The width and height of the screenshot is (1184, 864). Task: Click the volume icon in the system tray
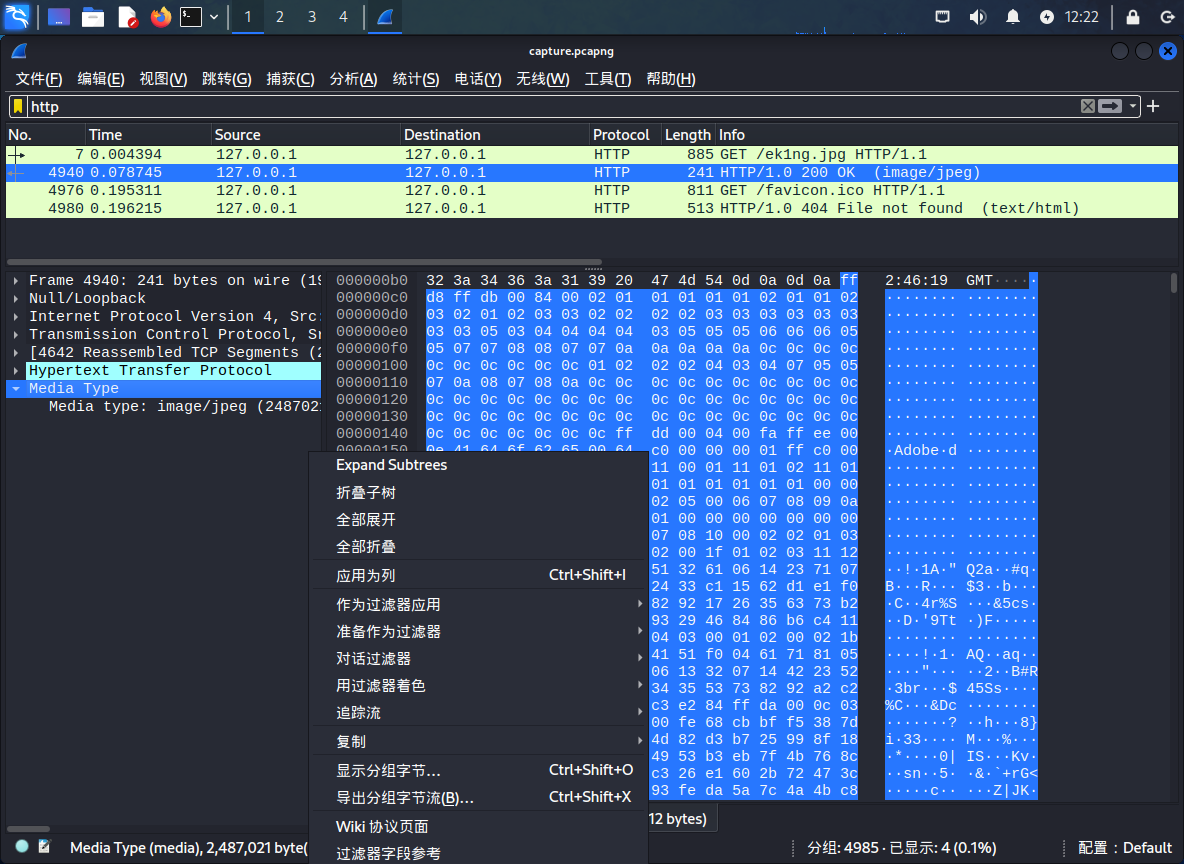pyautogui.click(x=977, y=17)
